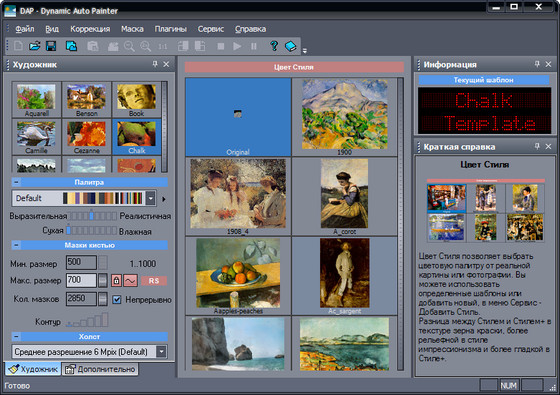The height and width of the screenshot is (395, 560).
Task: Click the curve icon beside the lock
Action: 130,281
